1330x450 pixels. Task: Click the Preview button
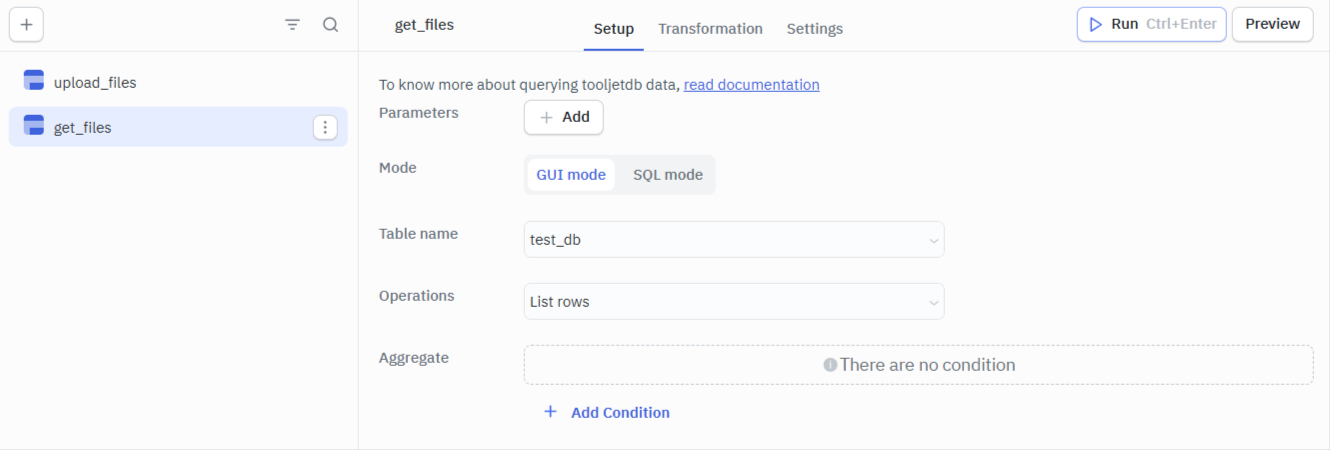1272,24
